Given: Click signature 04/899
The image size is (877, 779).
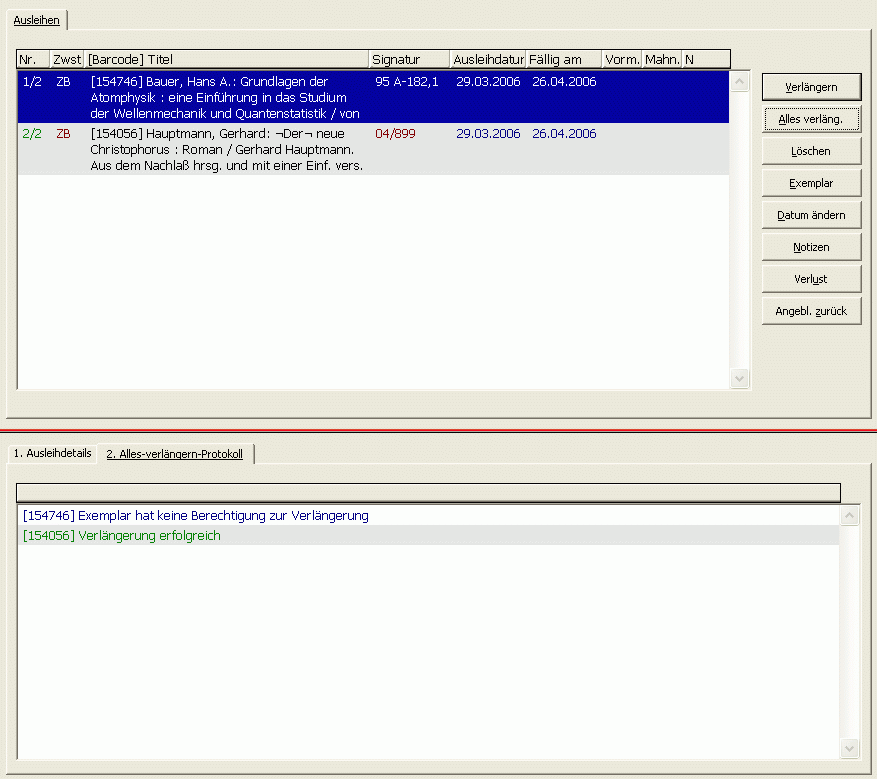Looking at the screenshot, I should (x=395, y=134).
